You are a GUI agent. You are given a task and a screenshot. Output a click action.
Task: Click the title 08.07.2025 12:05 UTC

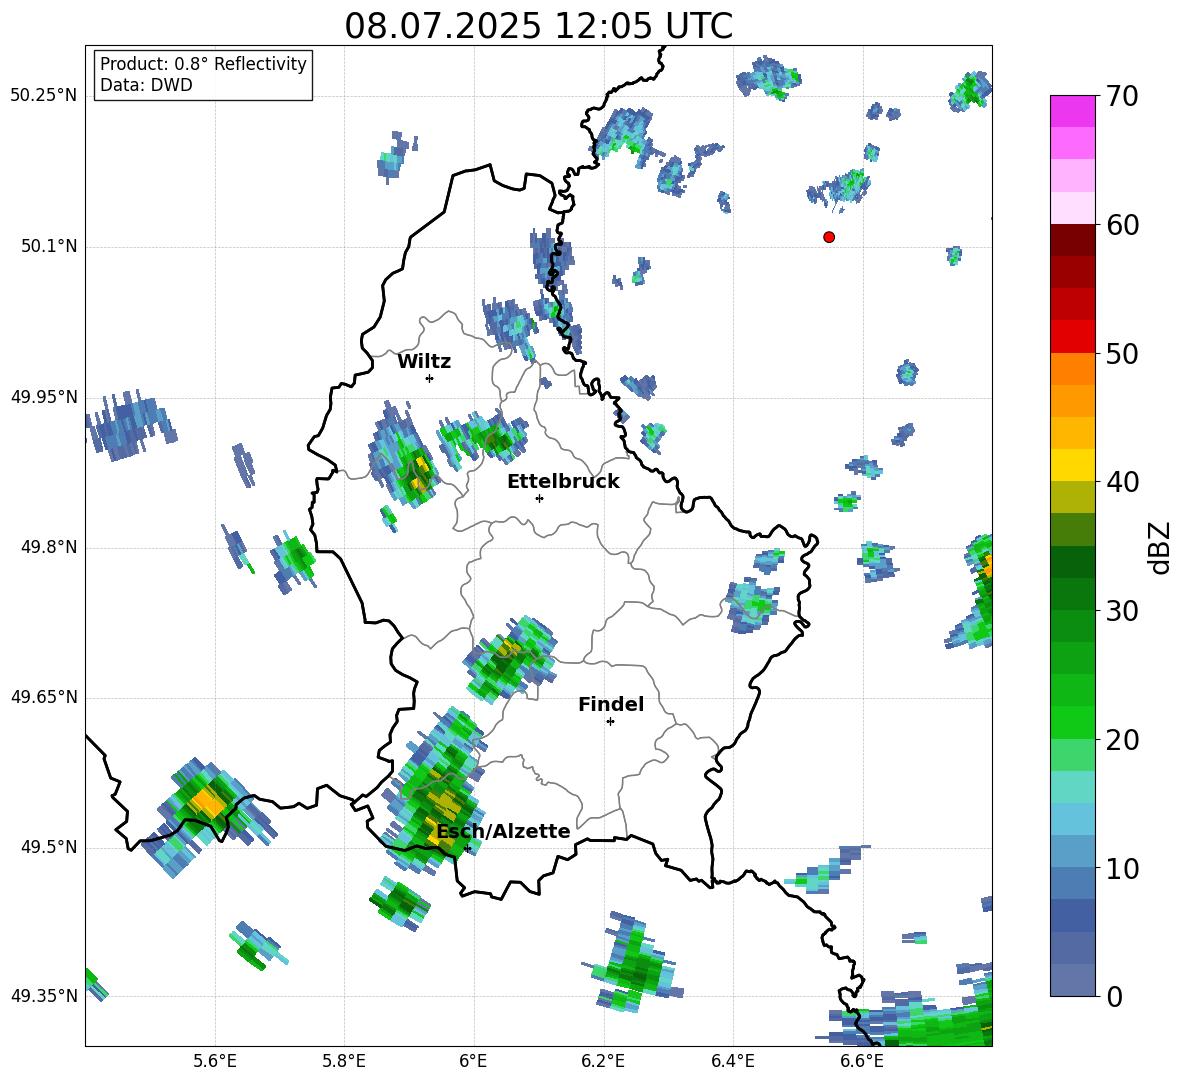539,26
